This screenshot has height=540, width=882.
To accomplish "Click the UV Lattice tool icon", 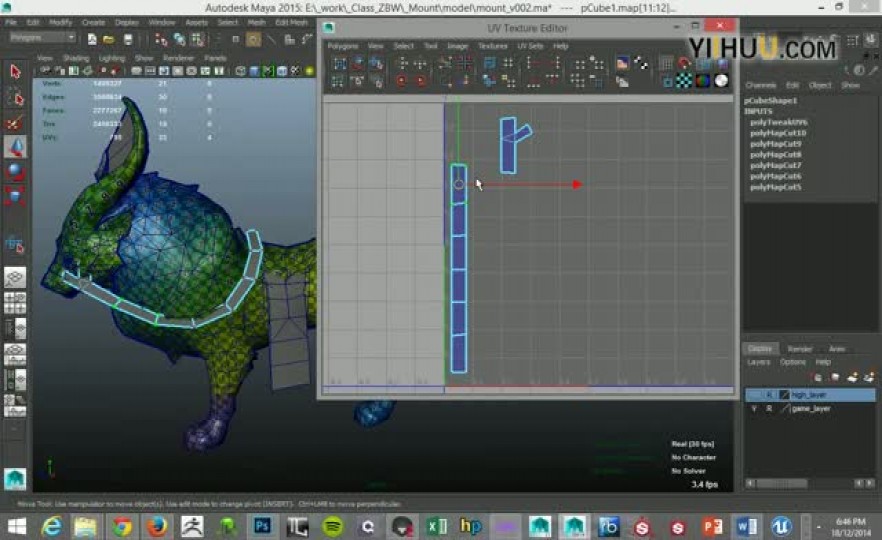I will point(339,64).
